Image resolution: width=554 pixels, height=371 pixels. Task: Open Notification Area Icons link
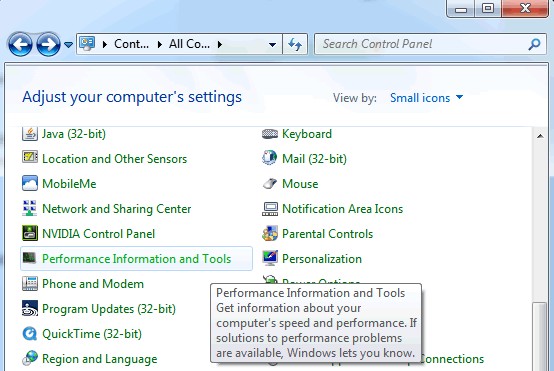(342, 209)
